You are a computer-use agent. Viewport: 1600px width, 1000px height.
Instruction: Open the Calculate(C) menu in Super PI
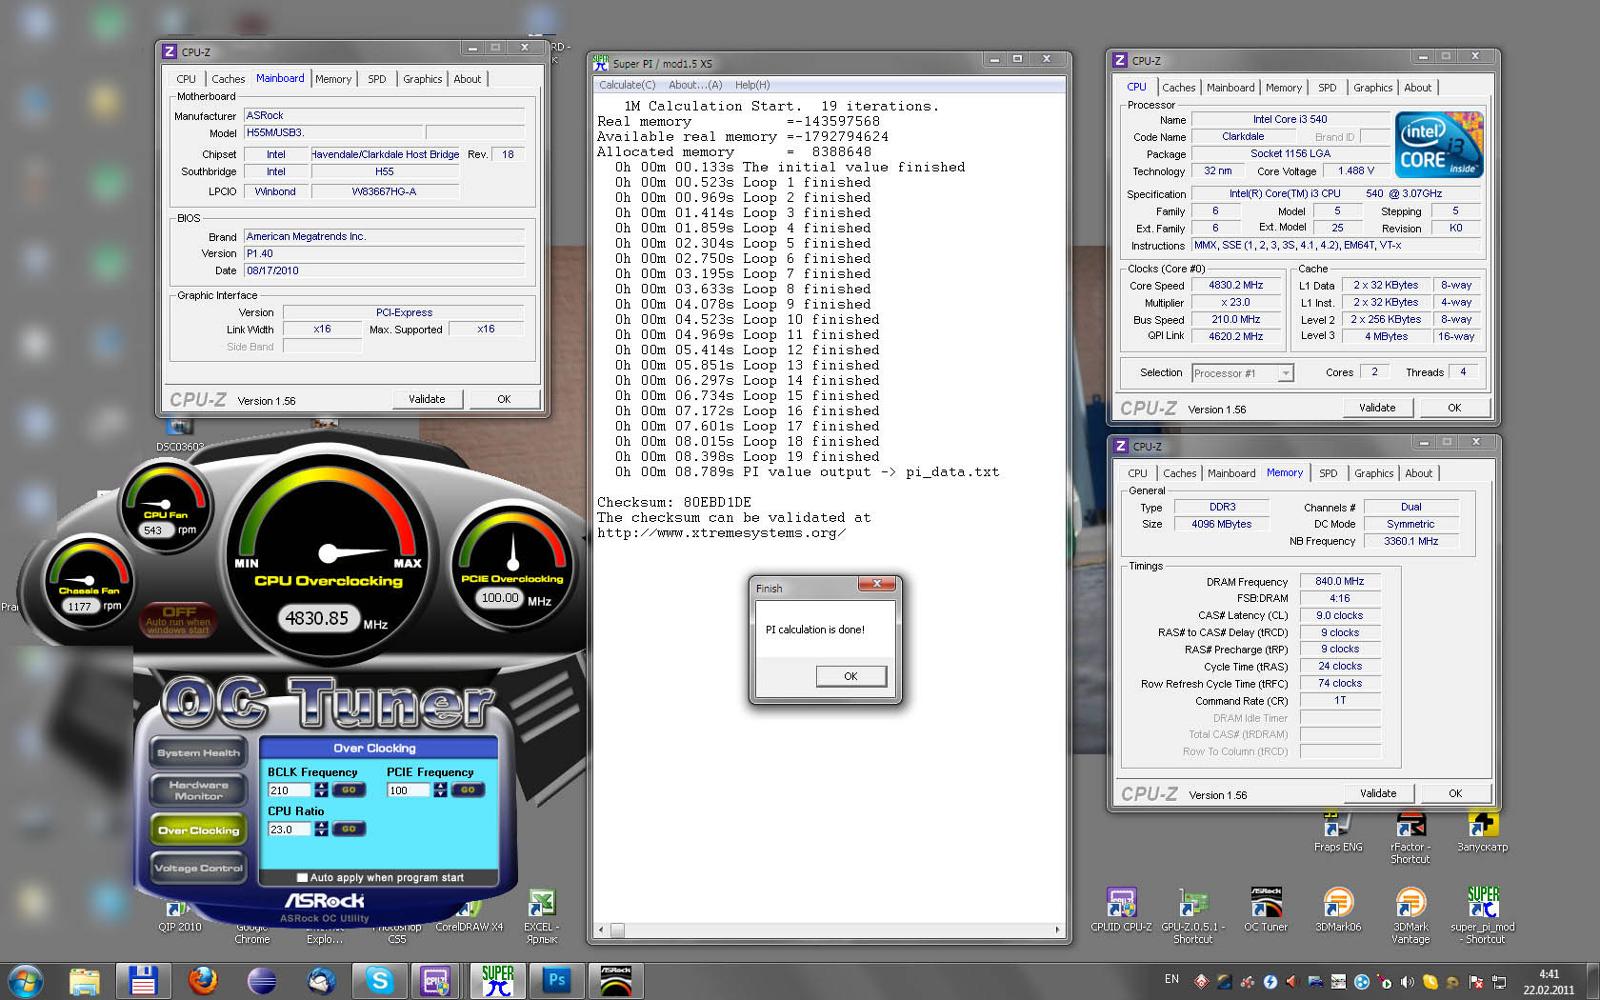[627, 85]
